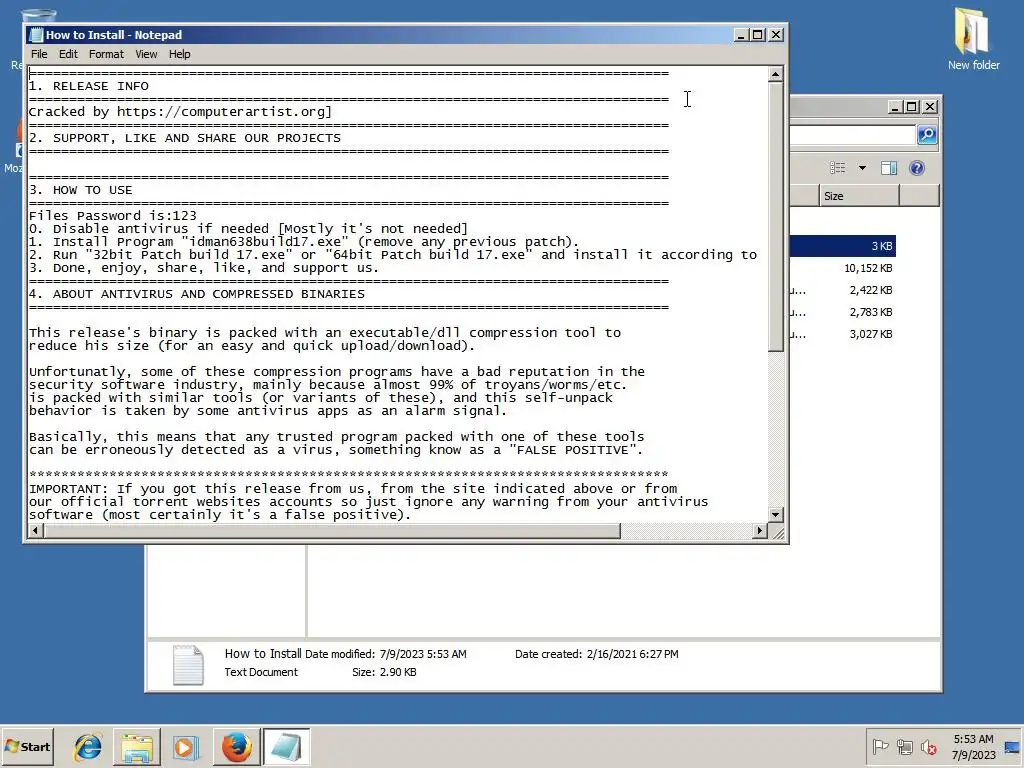Viewport: 1024px width, 768px height.
Task: Click the 'Files Password is:123' line
Action: click(x=112, y=216)
